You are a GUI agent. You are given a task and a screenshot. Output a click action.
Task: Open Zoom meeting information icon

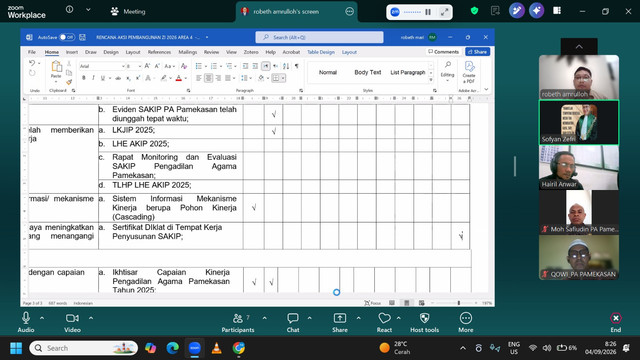point(69,9)
